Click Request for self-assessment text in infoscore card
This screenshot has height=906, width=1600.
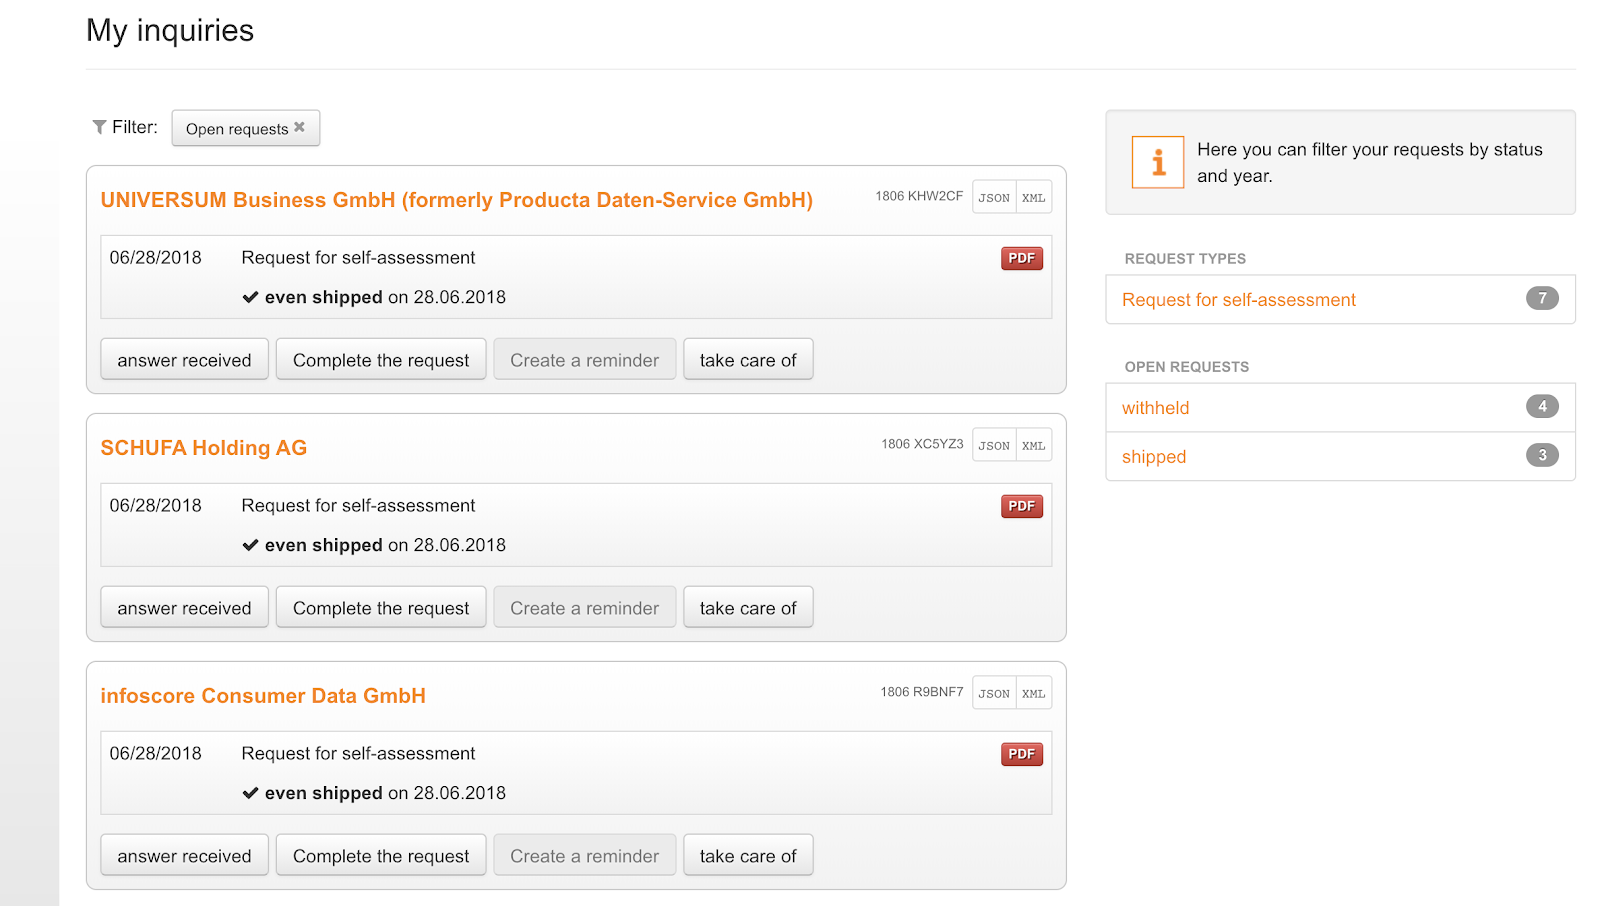click(358, 754)
